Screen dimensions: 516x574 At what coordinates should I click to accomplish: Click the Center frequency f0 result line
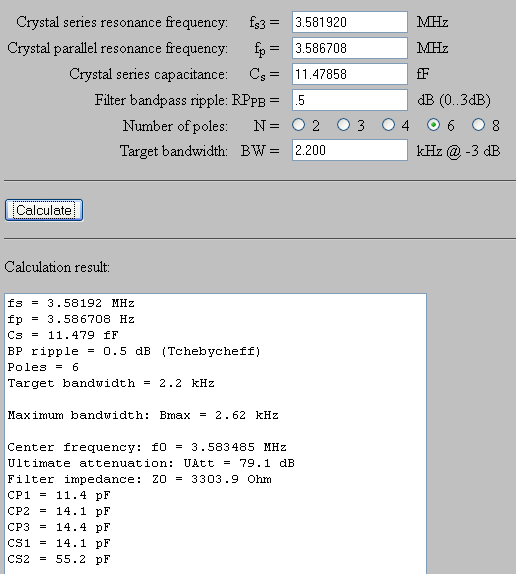pos(147,447)
